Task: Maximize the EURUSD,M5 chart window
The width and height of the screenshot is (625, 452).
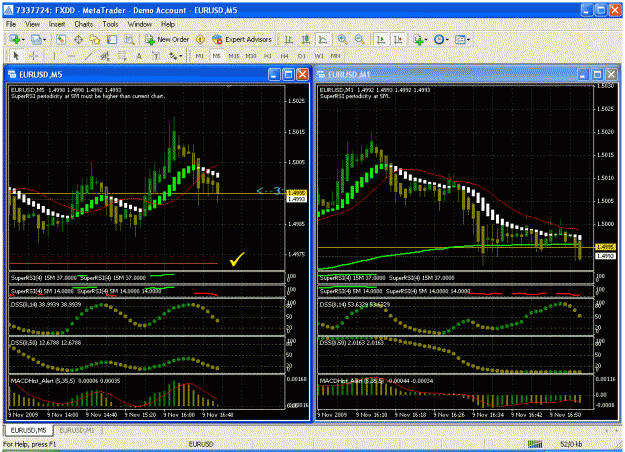Action: [289, 75]
